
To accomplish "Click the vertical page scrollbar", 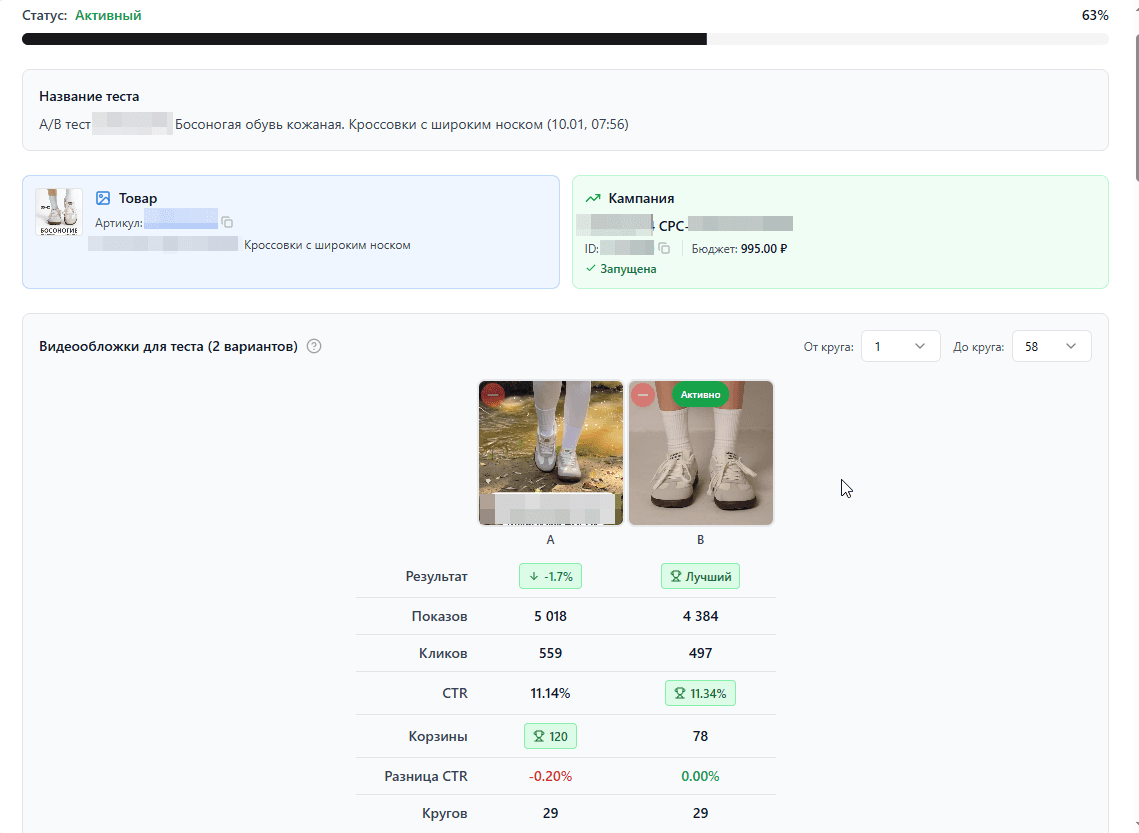I will point(1132,100).
